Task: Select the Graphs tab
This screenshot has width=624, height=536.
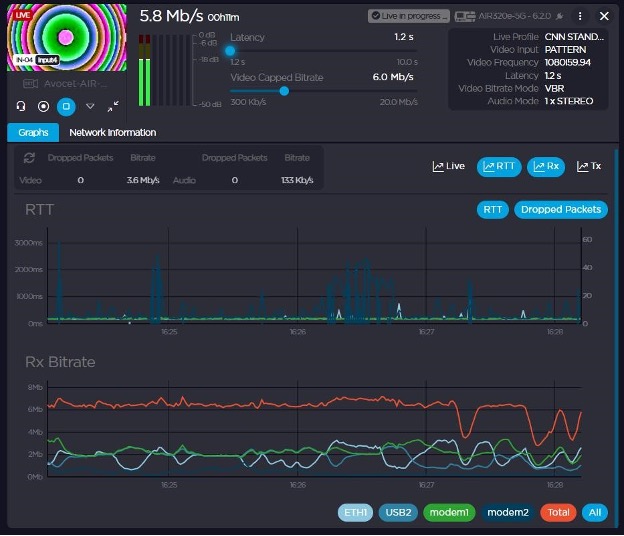Action: point(33,132)
